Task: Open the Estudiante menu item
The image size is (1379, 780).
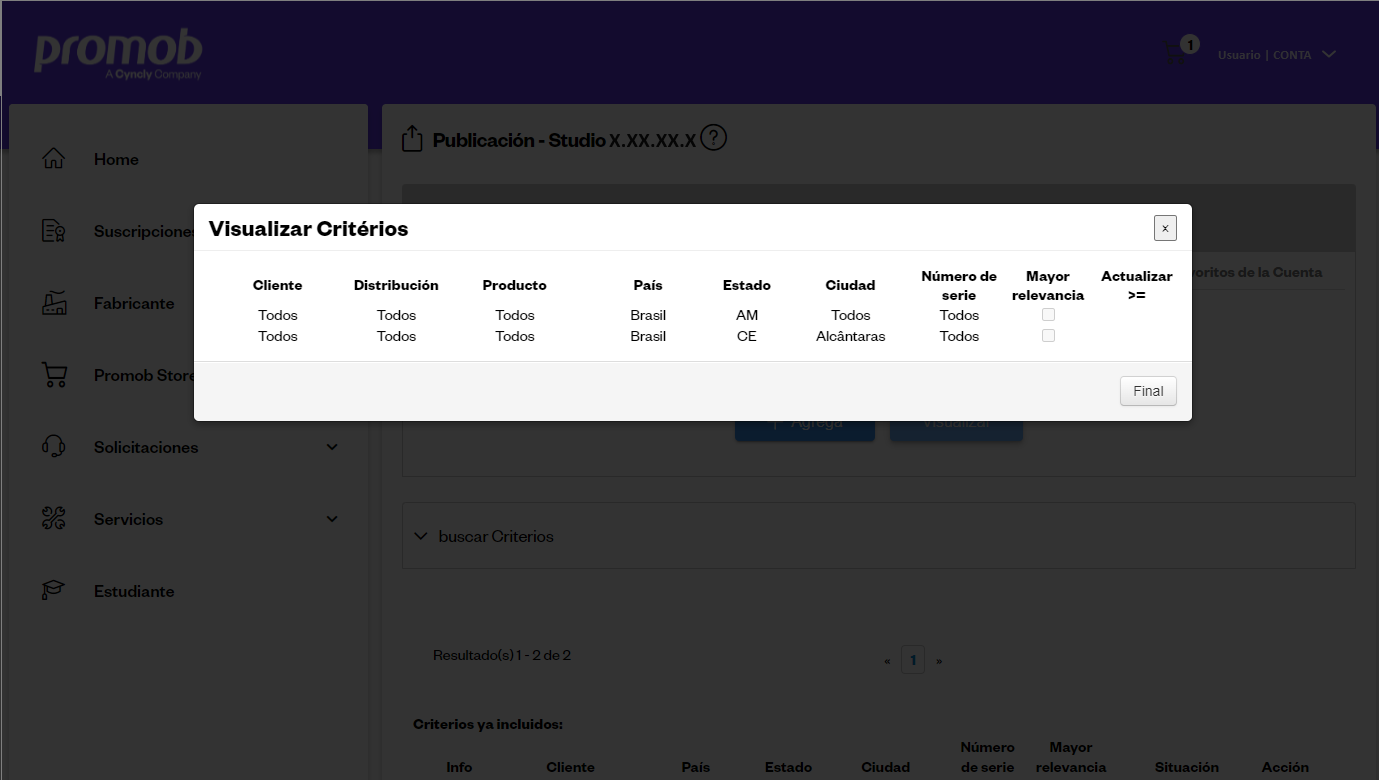Action: click(x=134, y=591)
